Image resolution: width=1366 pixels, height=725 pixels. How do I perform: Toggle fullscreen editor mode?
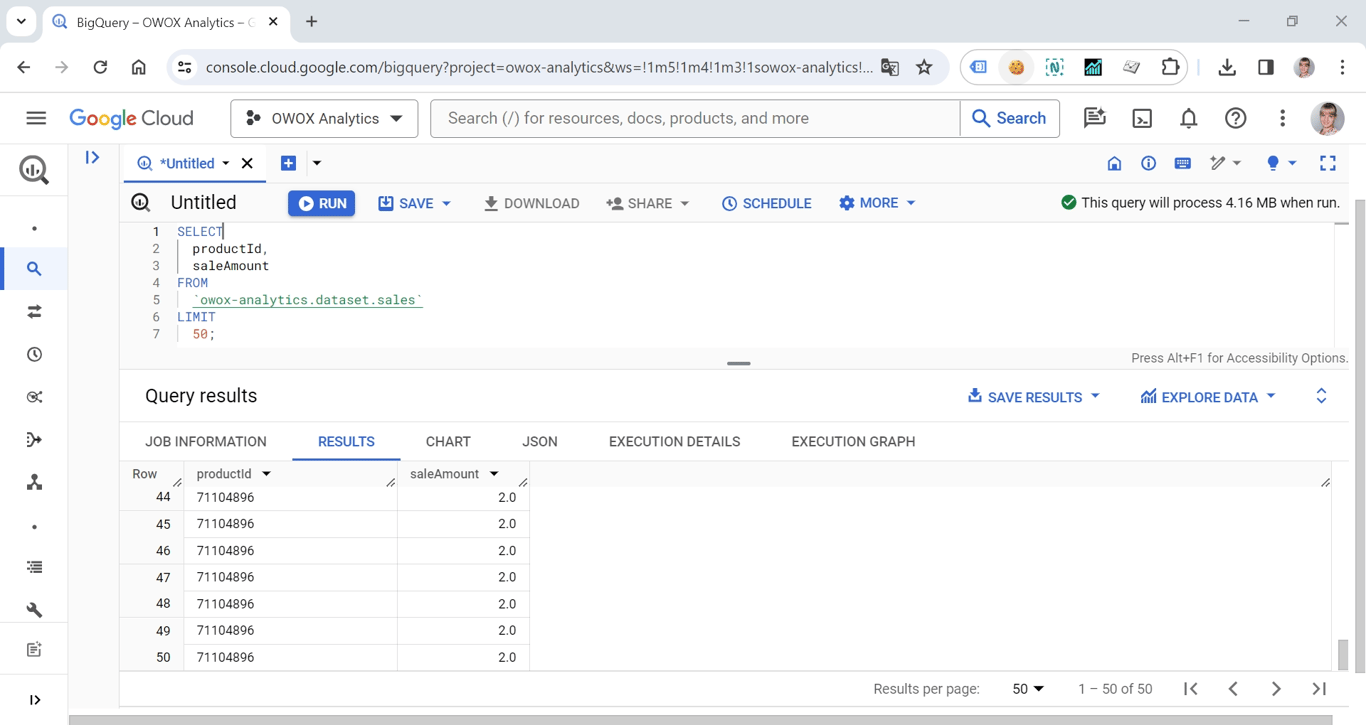1328,163
